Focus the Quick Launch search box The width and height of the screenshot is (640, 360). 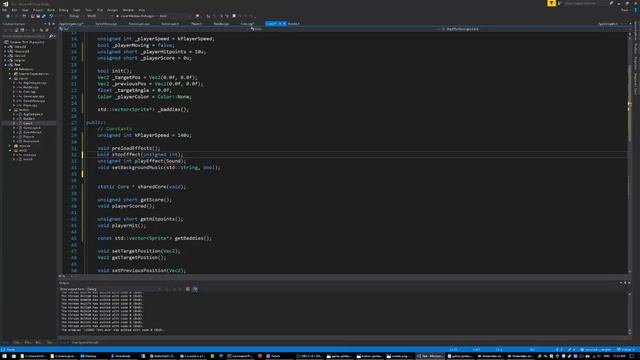coord(584,3)
